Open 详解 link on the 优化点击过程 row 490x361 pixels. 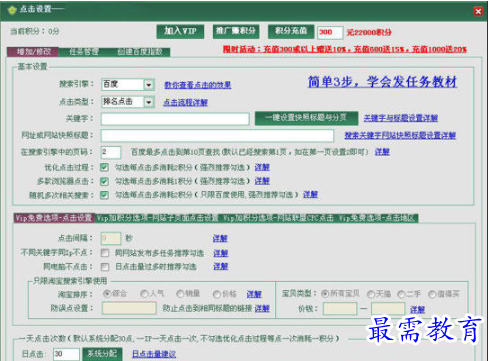(x=262, y=167)
